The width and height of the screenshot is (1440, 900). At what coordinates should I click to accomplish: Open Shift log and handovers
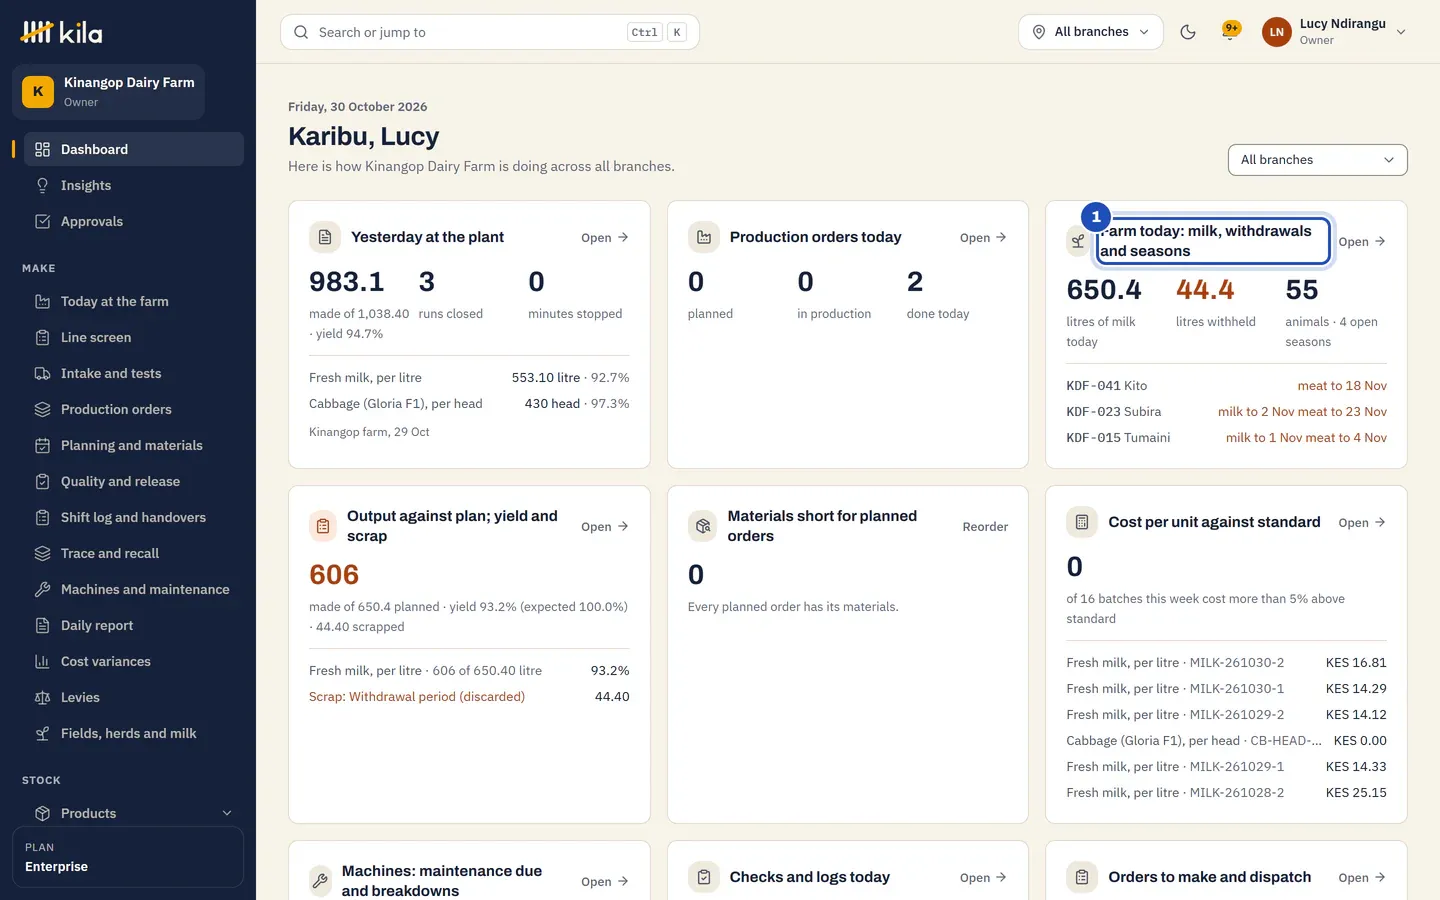[134, 517]
